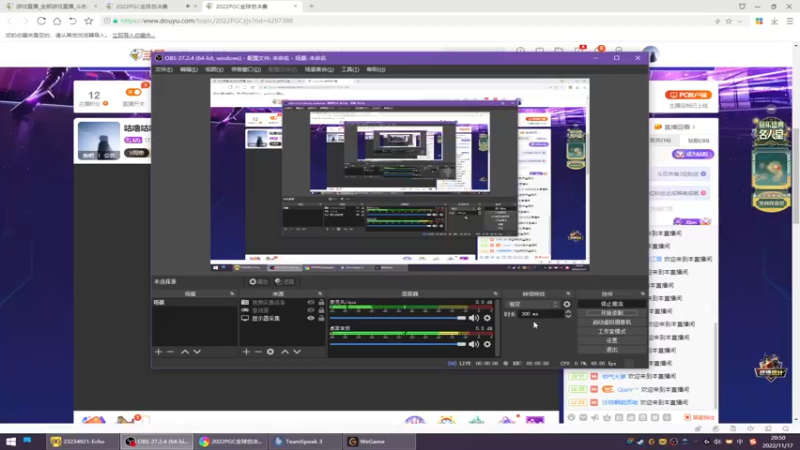Start Virtual Camera from Controls
Screen dimensions: 800x450
[x=612, y=322]
